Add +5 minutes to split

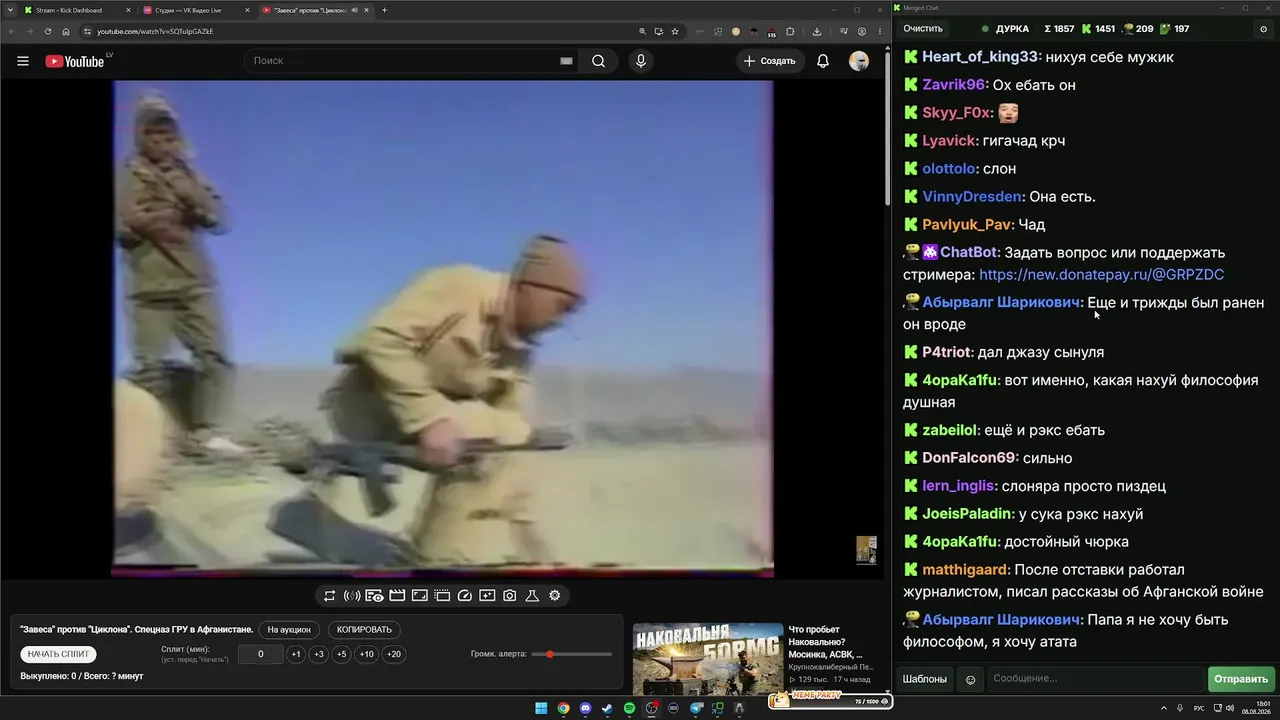pos(341,654)
